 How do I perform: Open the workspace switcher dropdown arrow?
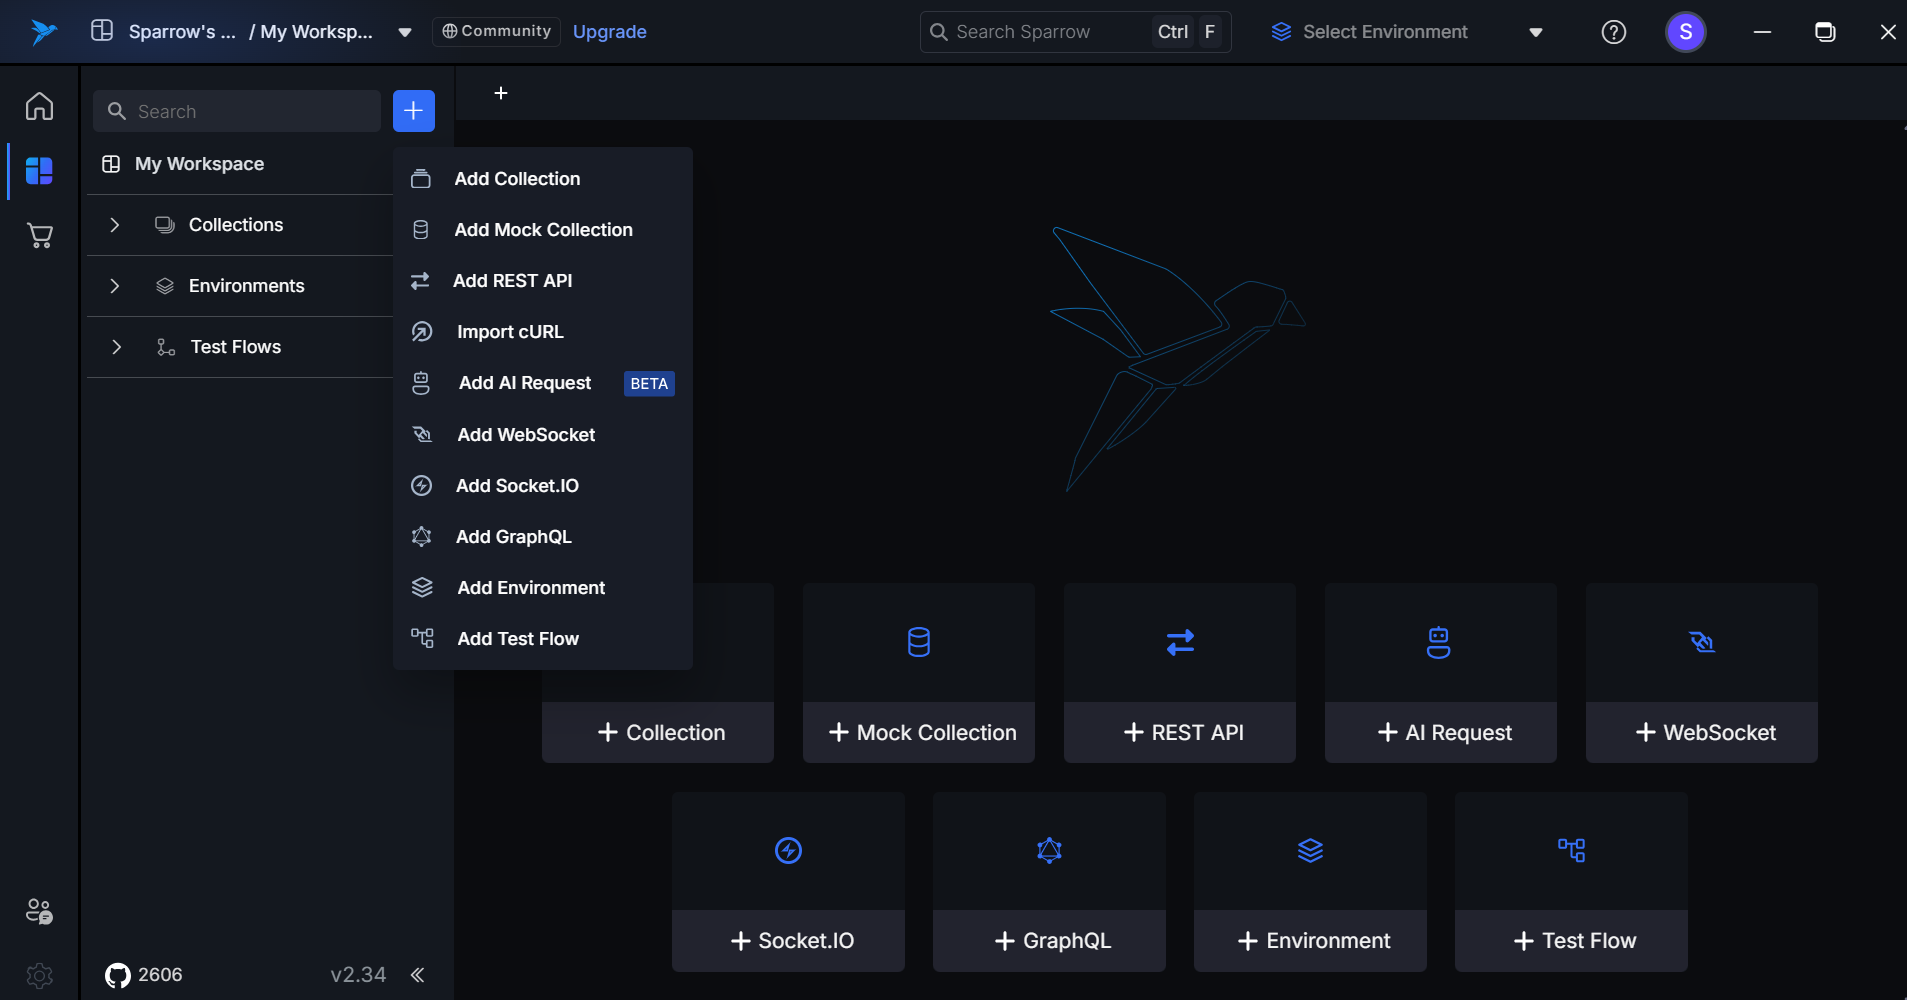pyautogui.click(x=405, y=32)
